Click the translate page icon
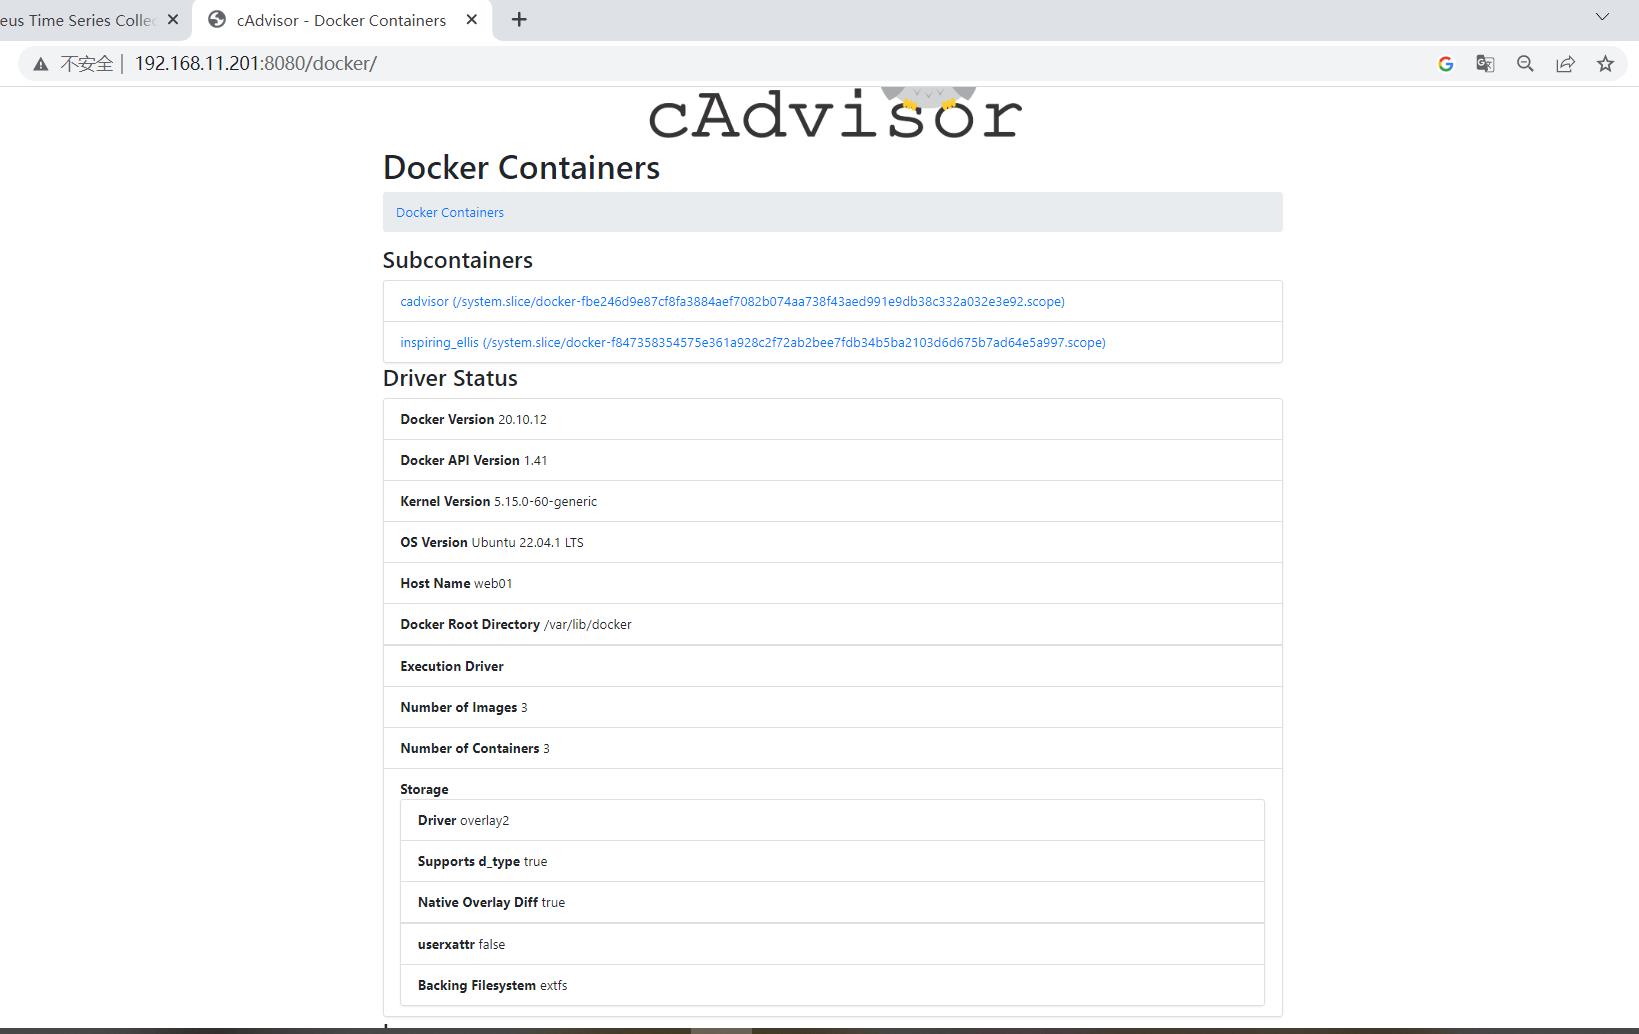Viewport: 1639px width, 1034px height. (1485, 64)
